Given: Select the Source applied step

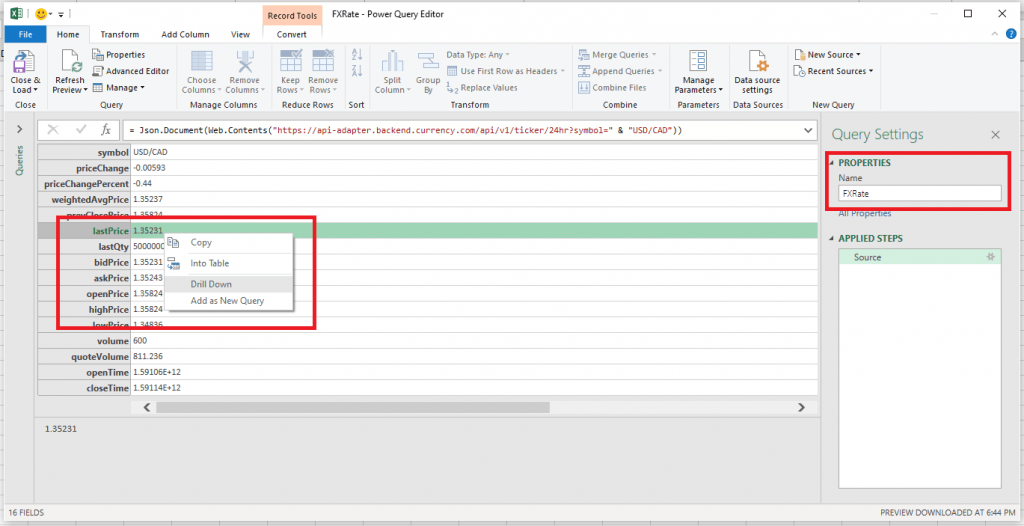Looking at the screenshot, I should click(920, 257).
